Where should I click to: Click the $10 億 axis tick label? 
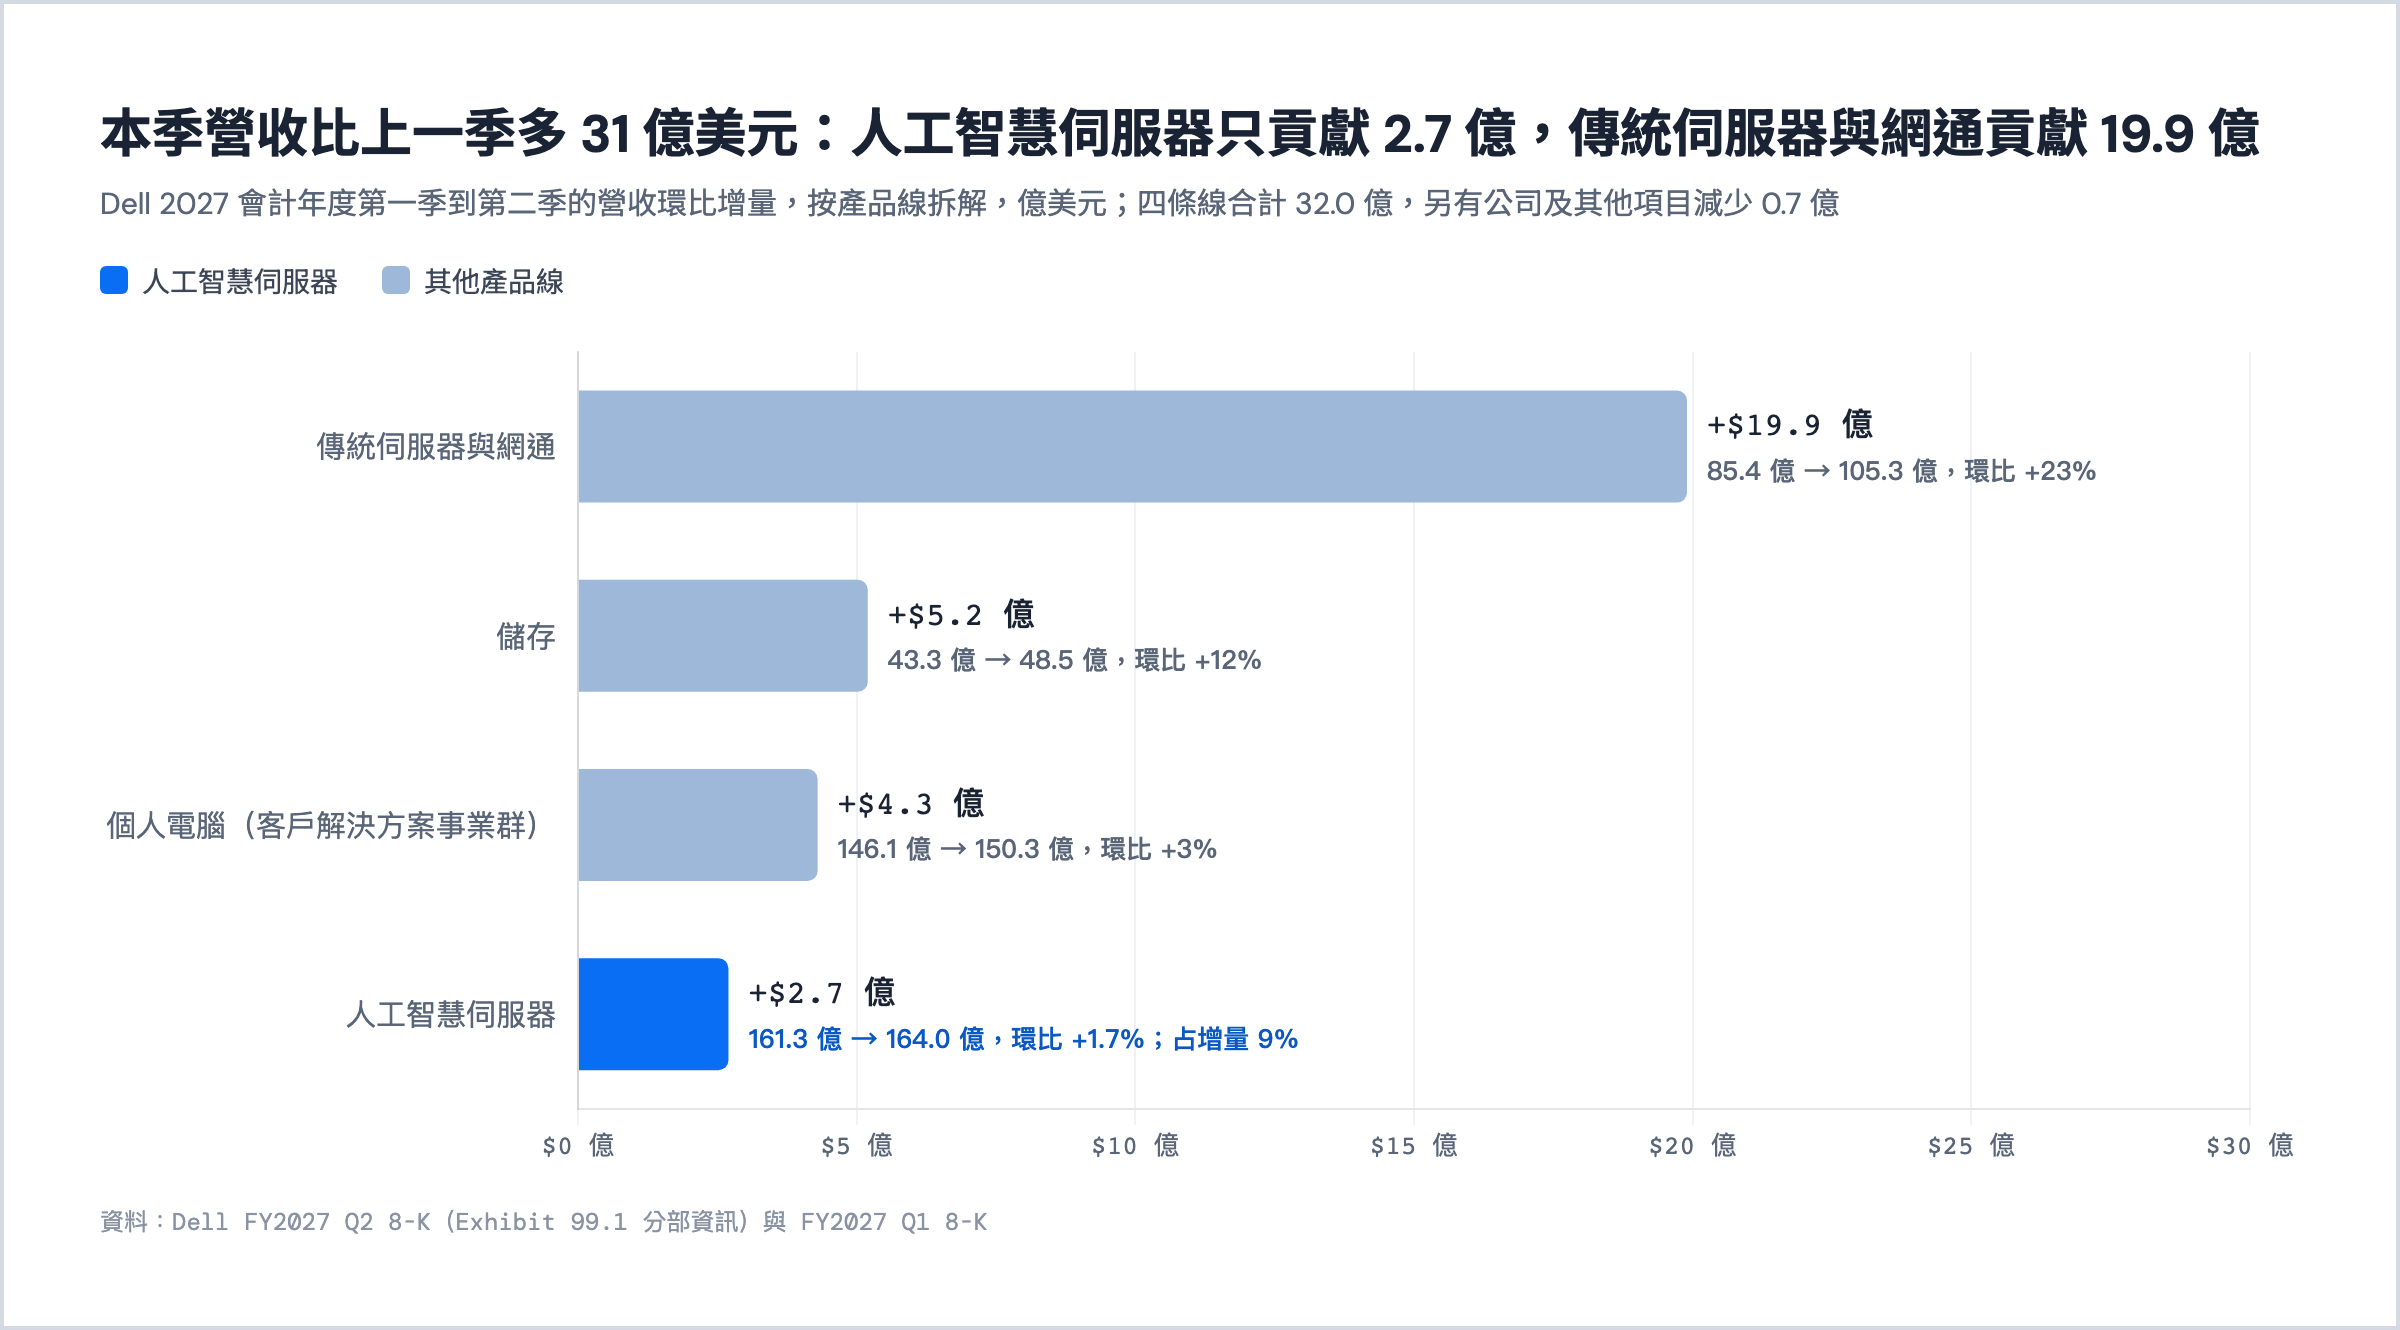click(1135, 1145)
